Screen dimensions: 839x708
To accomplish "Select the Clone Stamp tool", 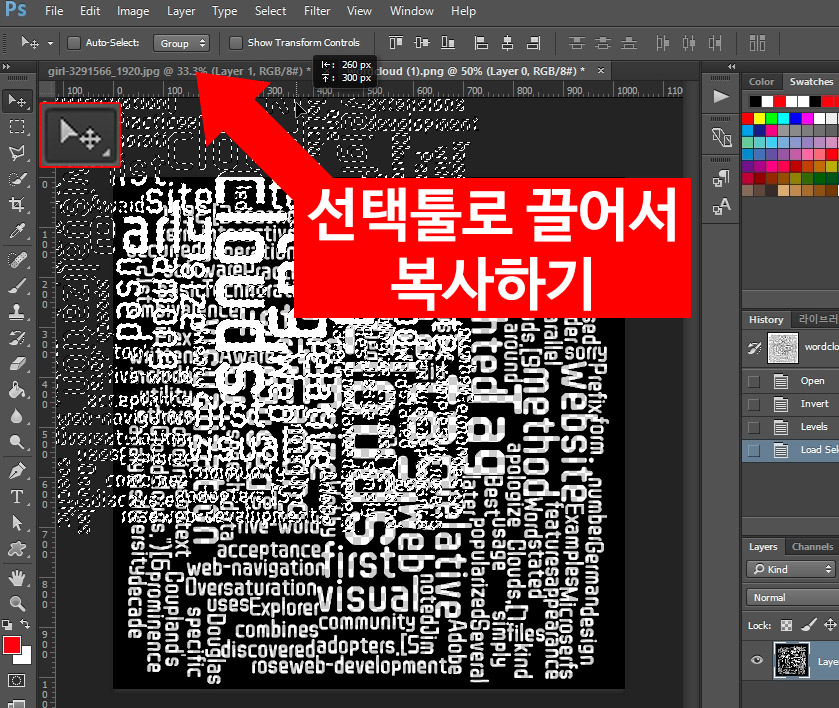I will point(17,311).
